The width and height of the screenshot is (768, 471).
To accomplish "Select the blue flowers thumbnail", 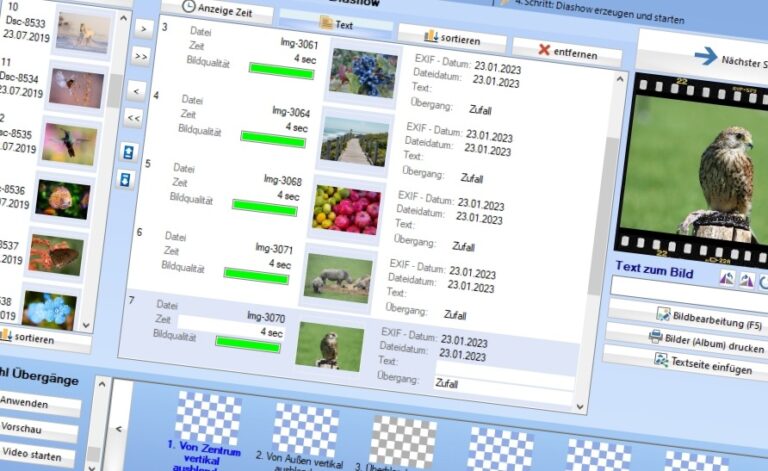I will 49,311.
